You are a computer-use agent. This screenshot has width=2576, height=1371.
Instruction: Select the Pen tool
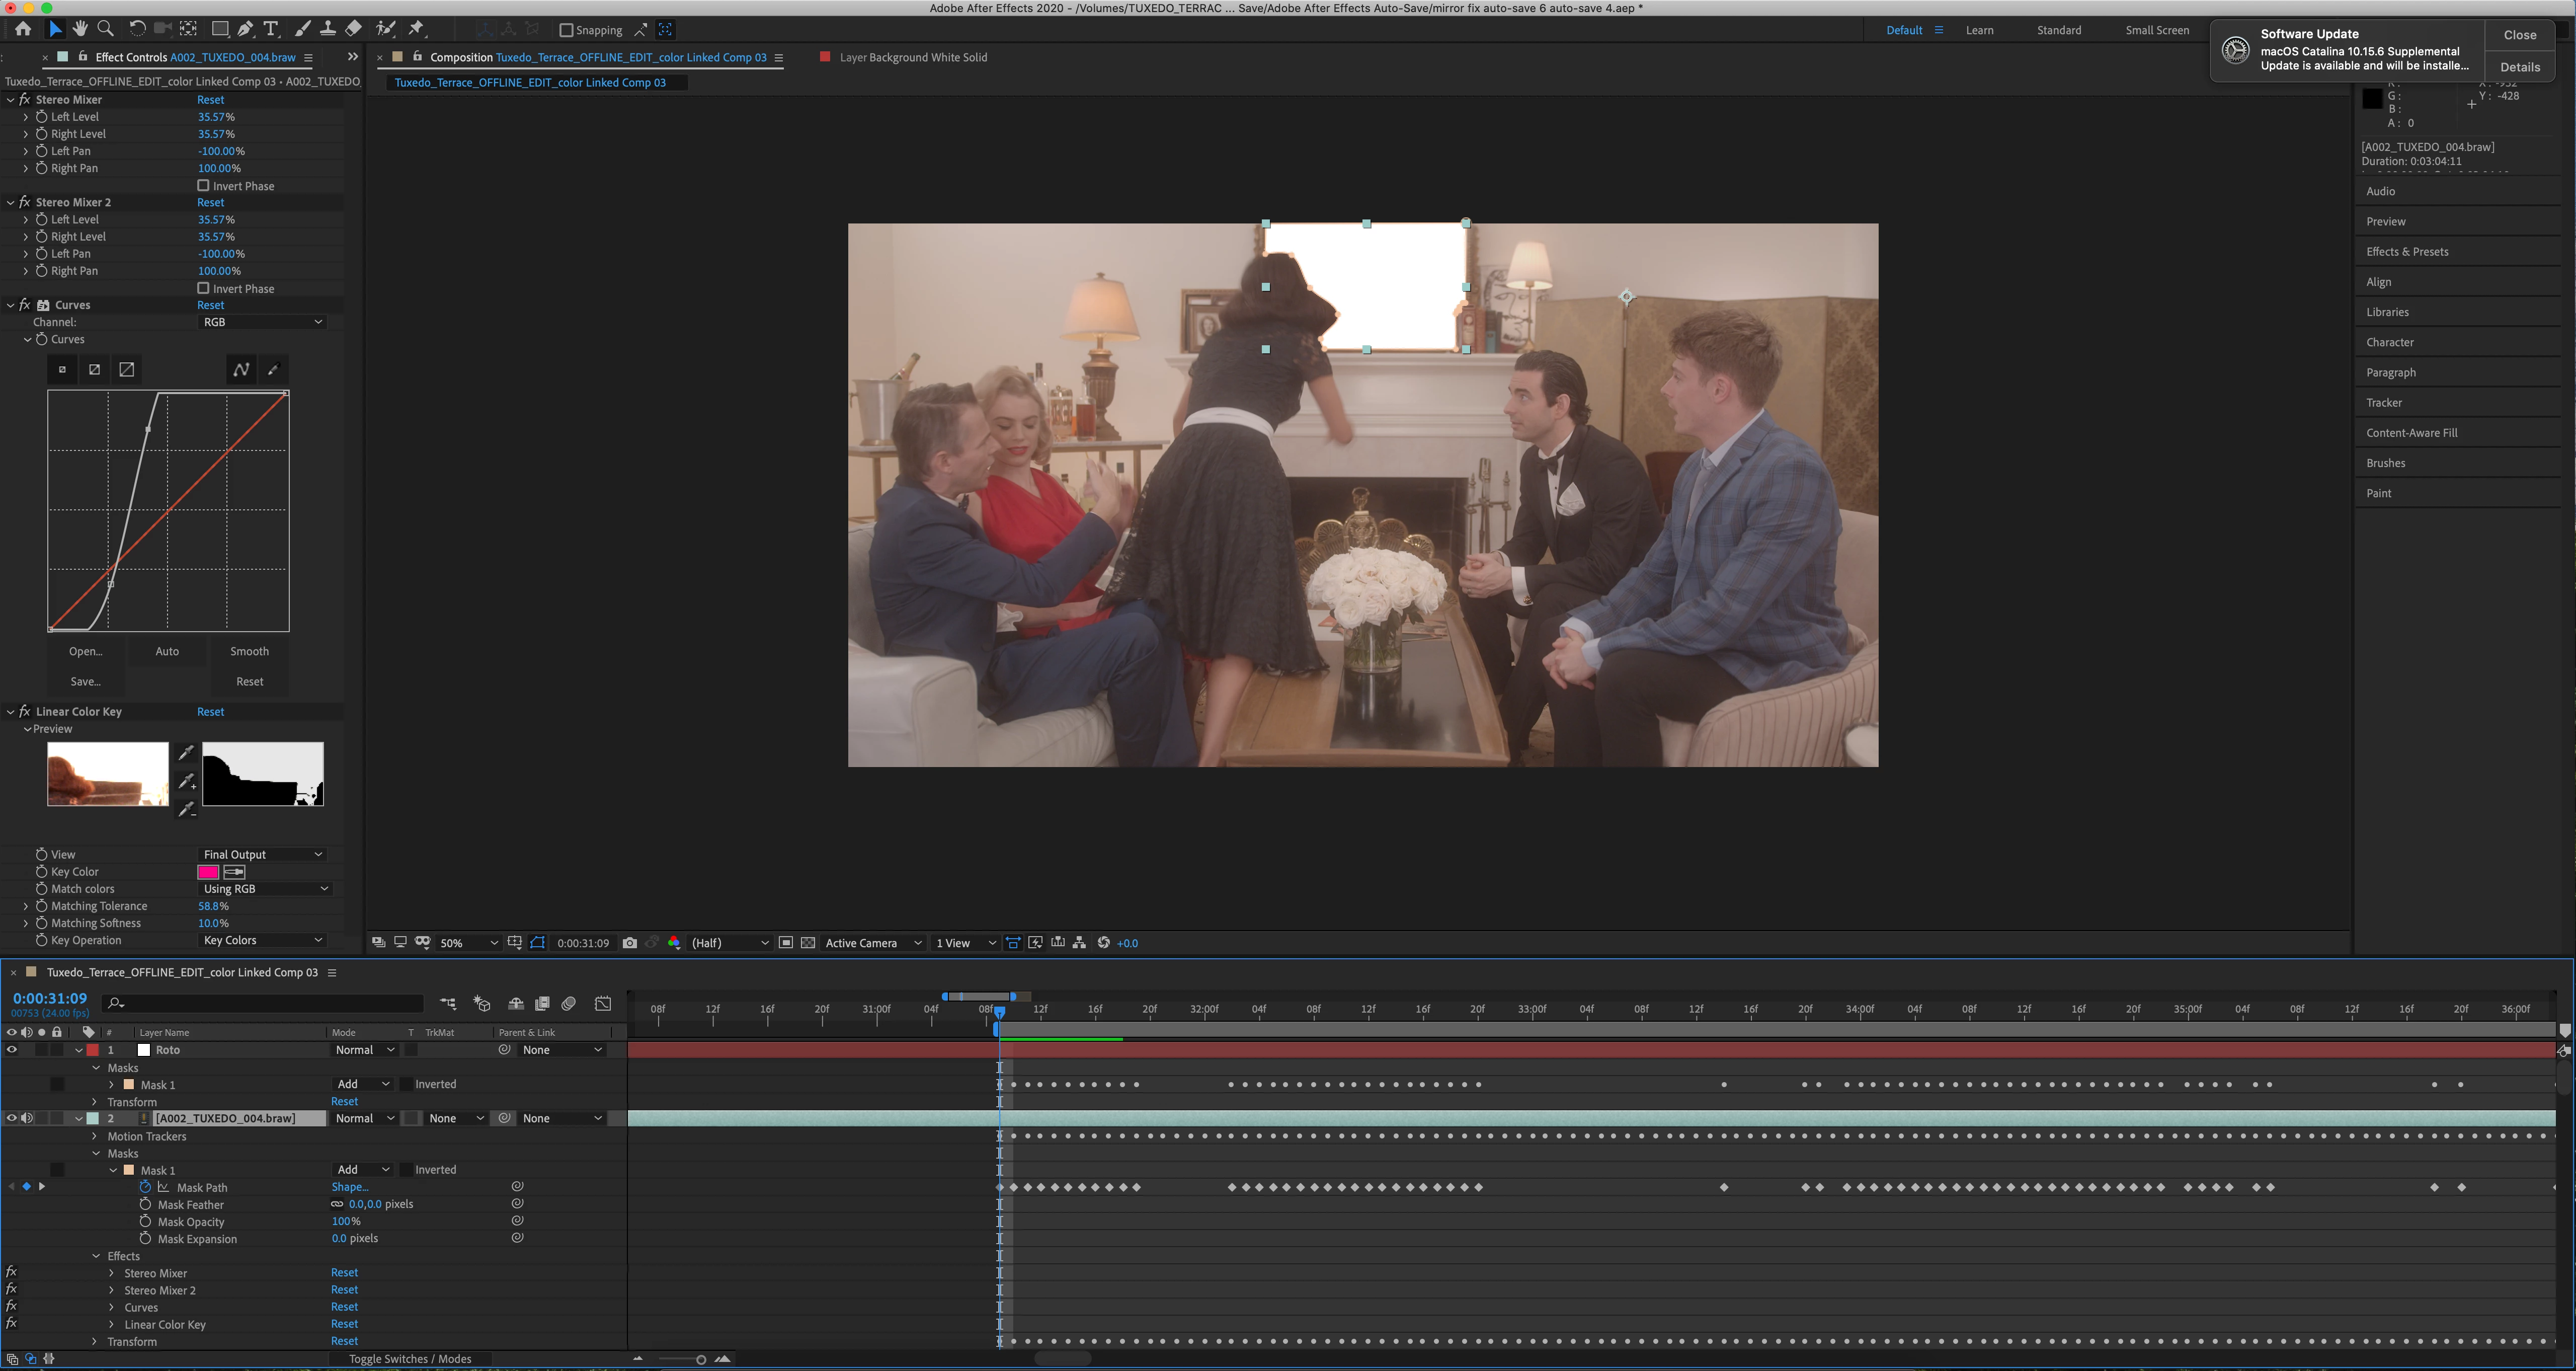(245, 29)
